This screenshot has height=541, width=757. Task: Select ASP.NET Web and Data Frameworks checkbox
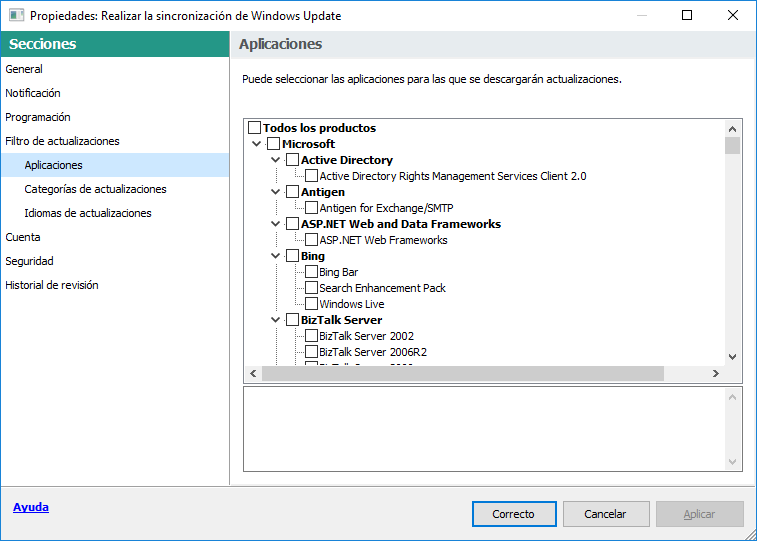tap(293, 224)
